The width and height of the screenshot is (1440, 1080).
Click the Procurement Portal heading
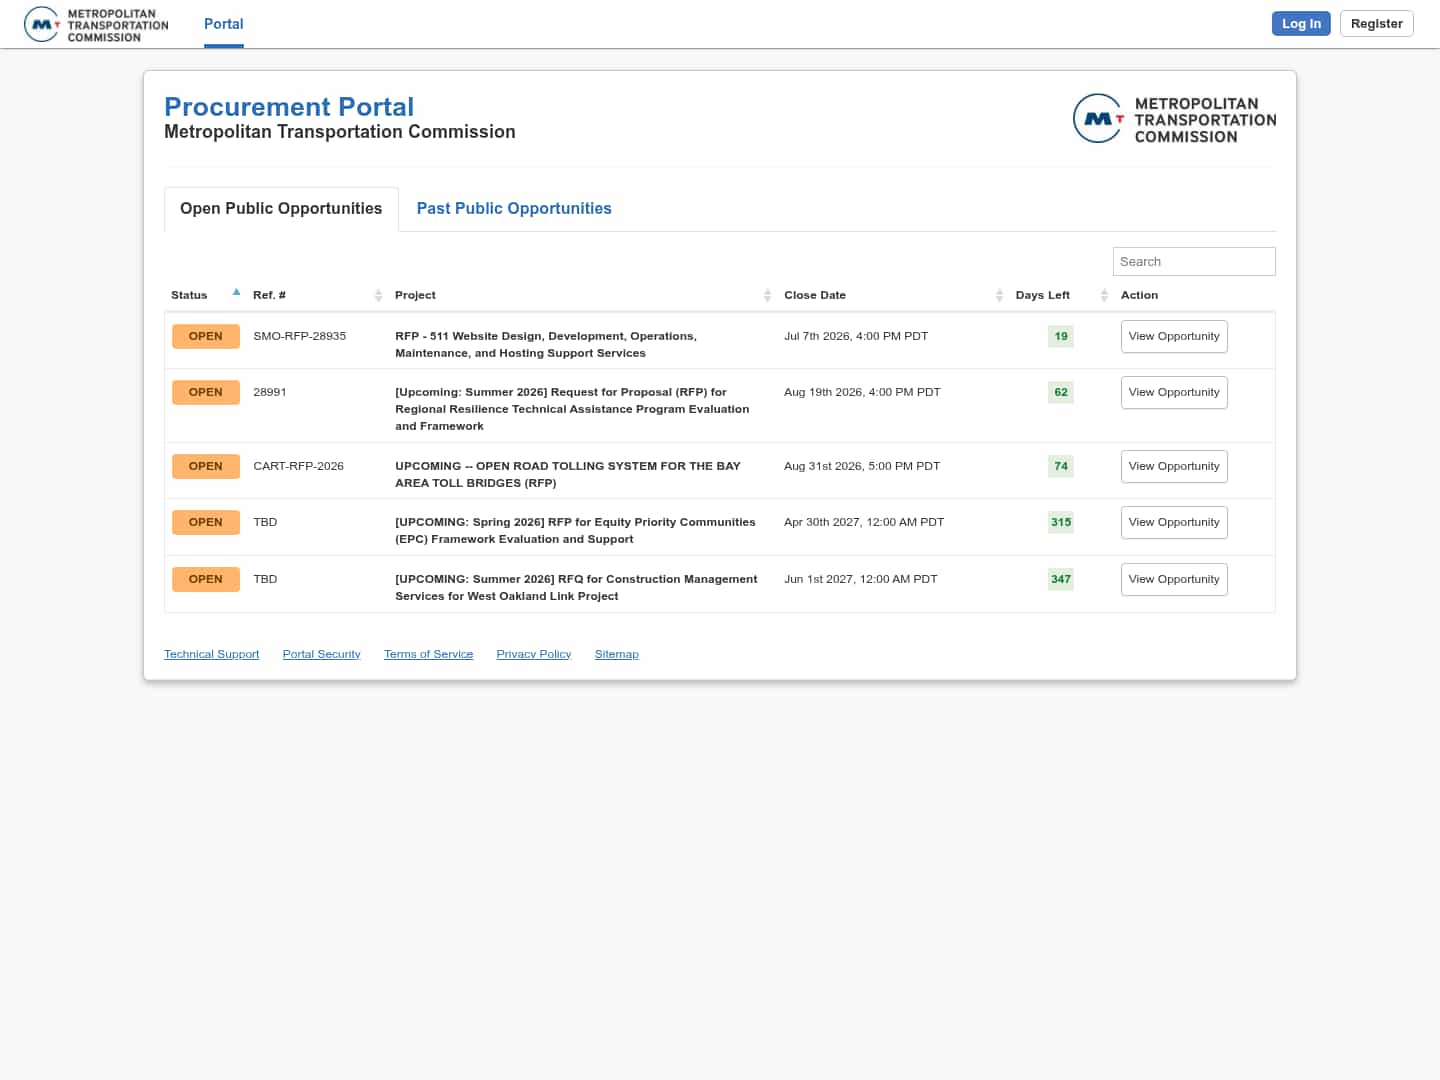(x=289, y=107)
